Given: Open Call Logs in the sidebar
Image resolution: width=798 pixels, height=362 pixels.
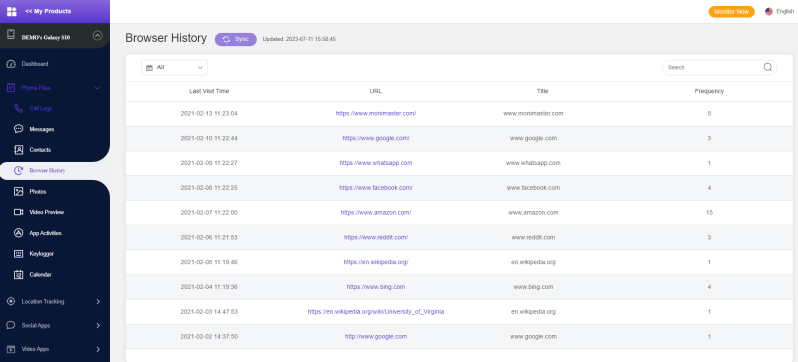Looking at the screenshot, I should click(x=41, y=108).
